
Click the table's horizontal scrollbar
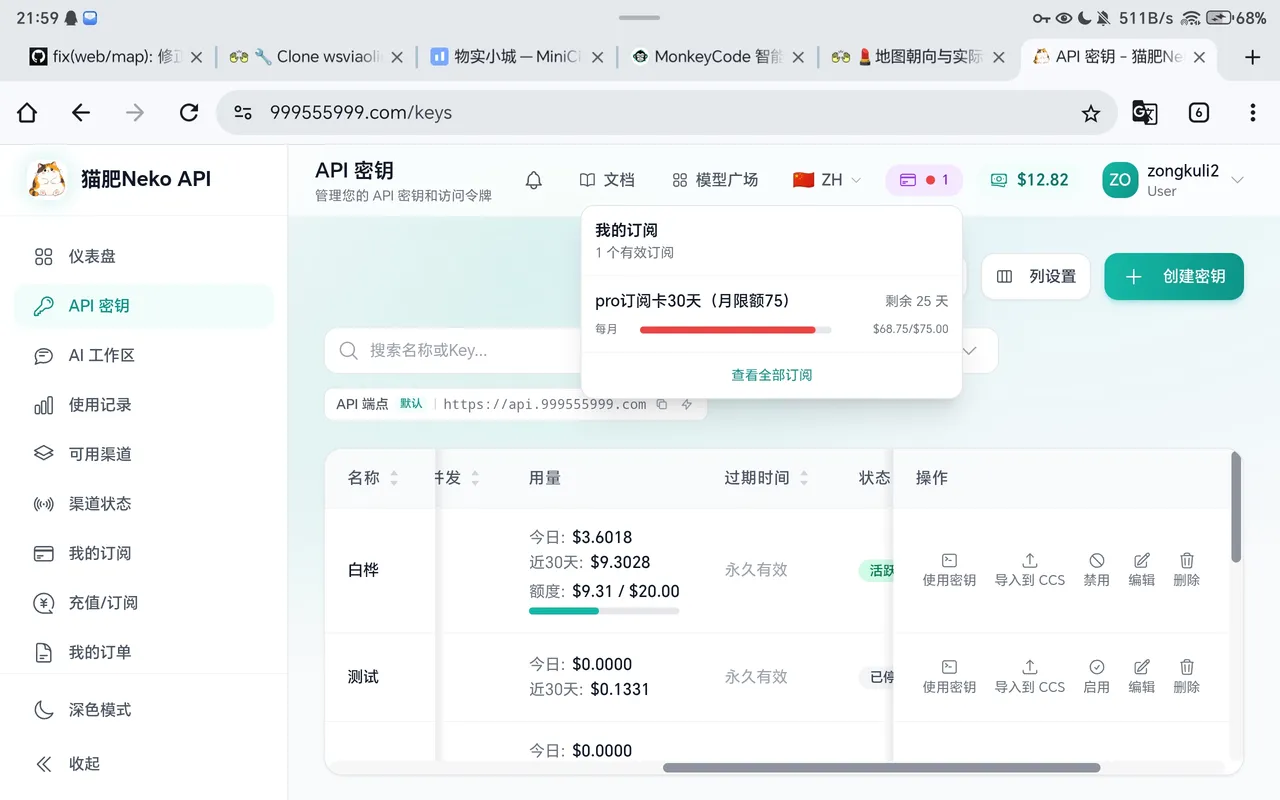882,768
